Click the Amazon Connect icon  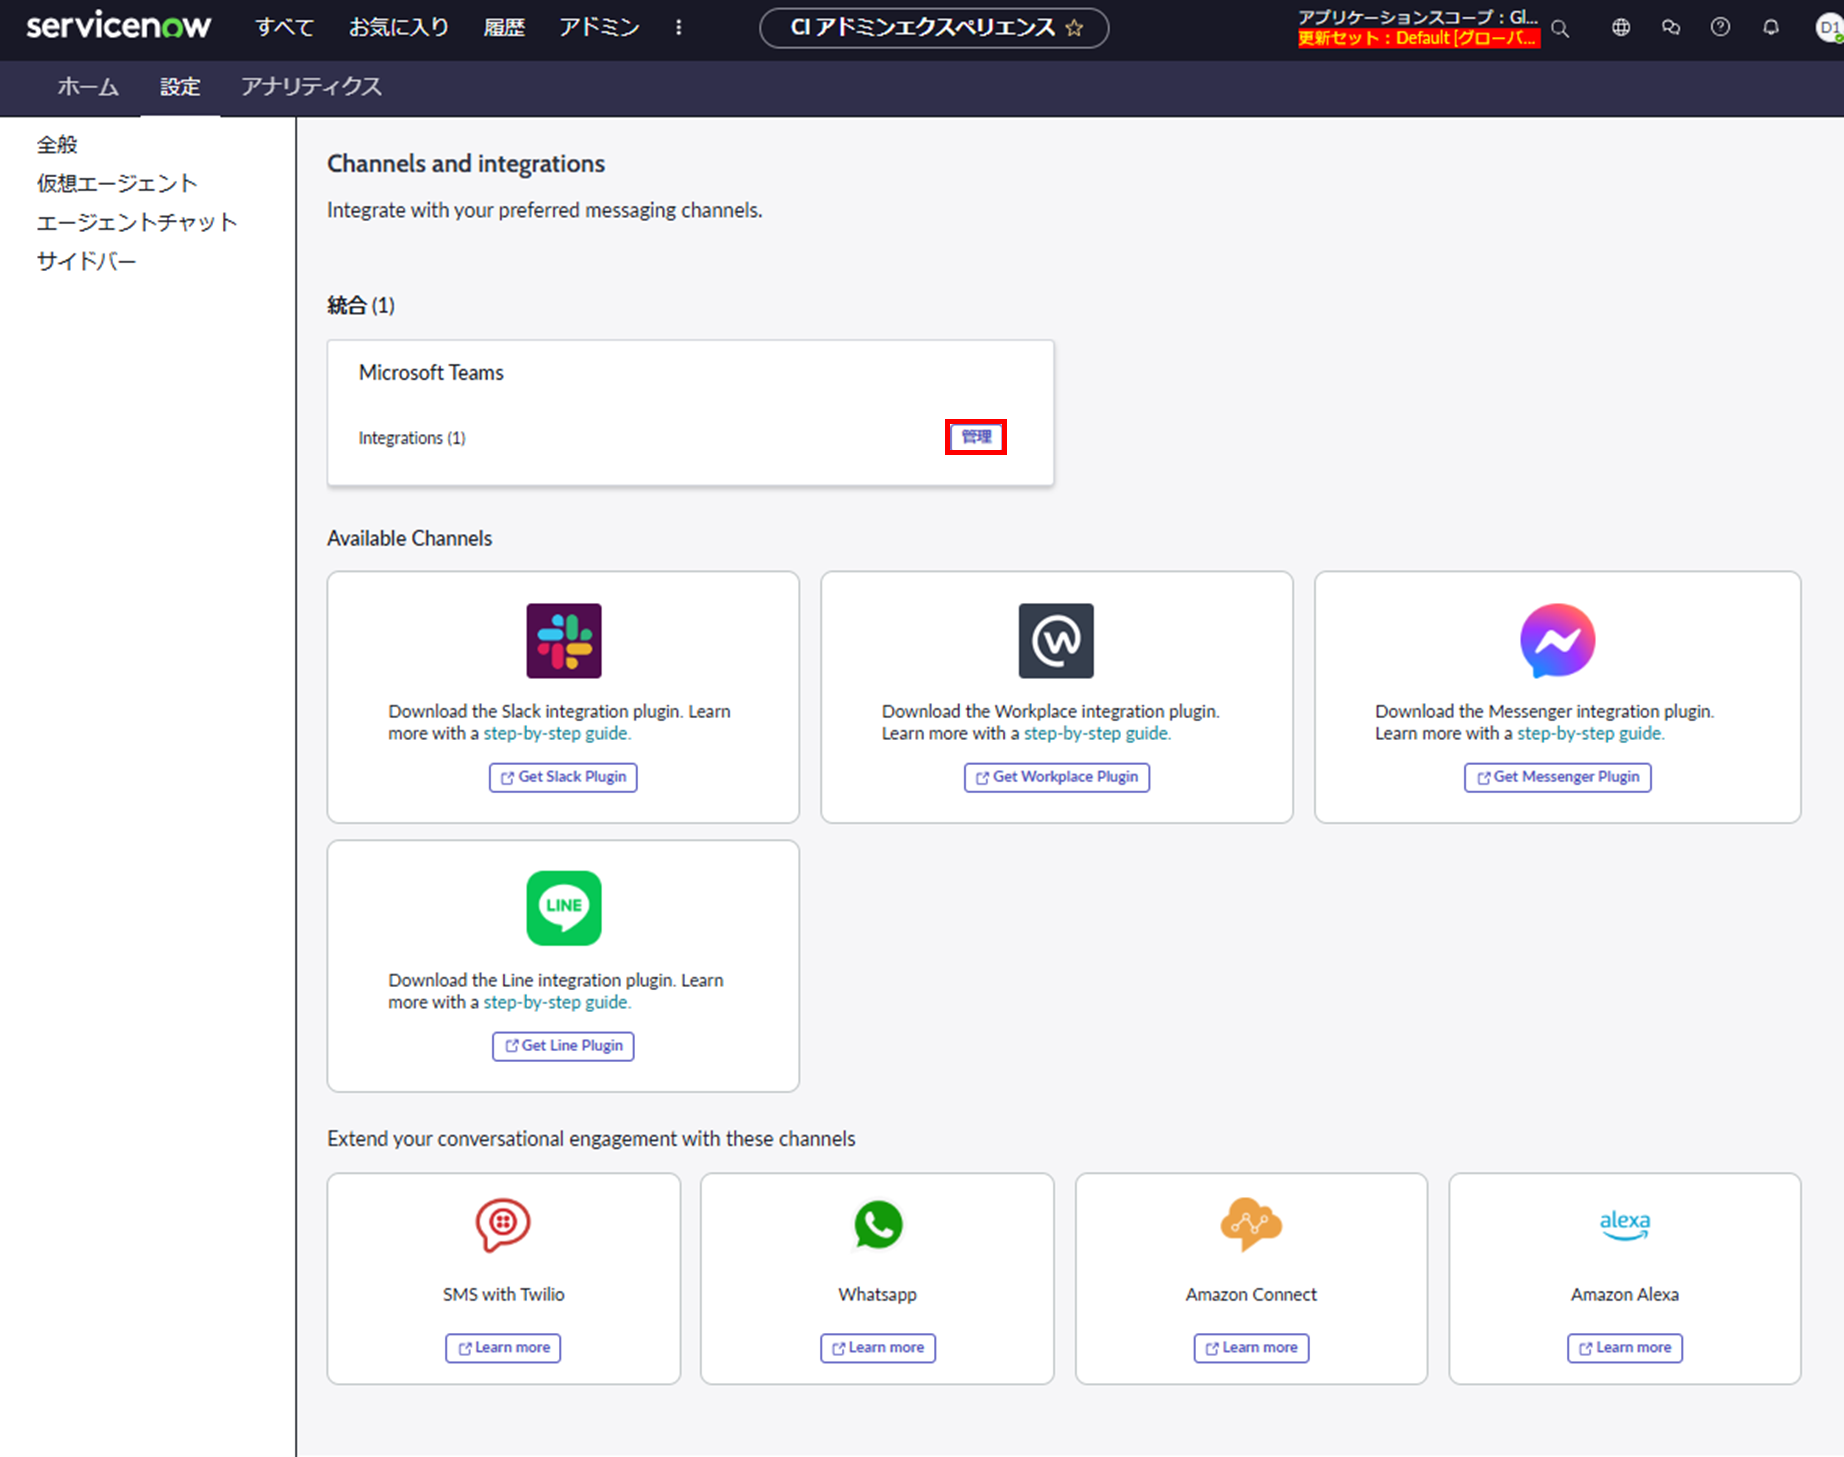(x=1251, y=1224)
